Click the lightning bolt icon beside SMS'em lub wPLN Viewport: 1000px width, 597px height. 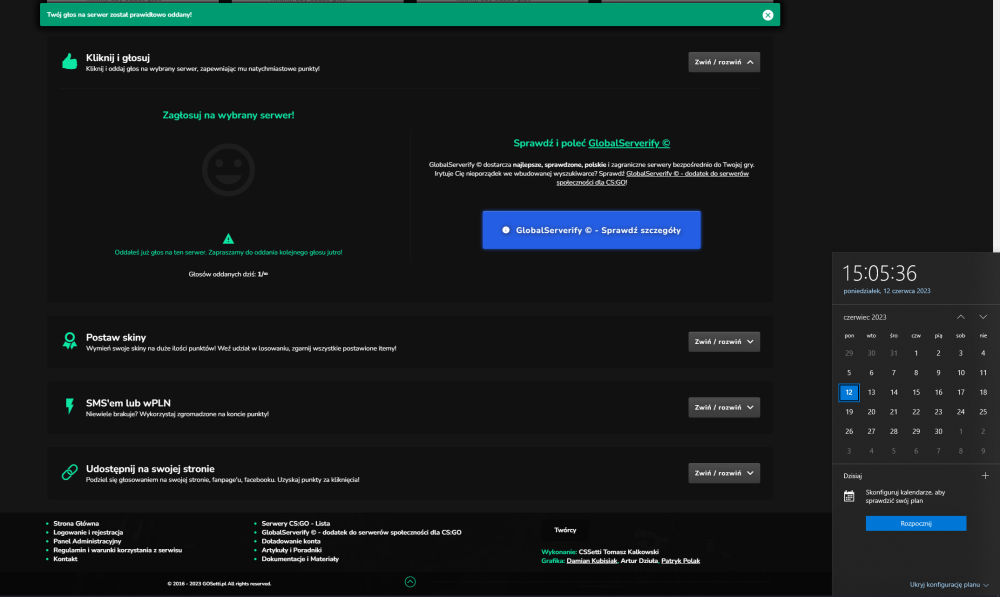pos(70,406)
